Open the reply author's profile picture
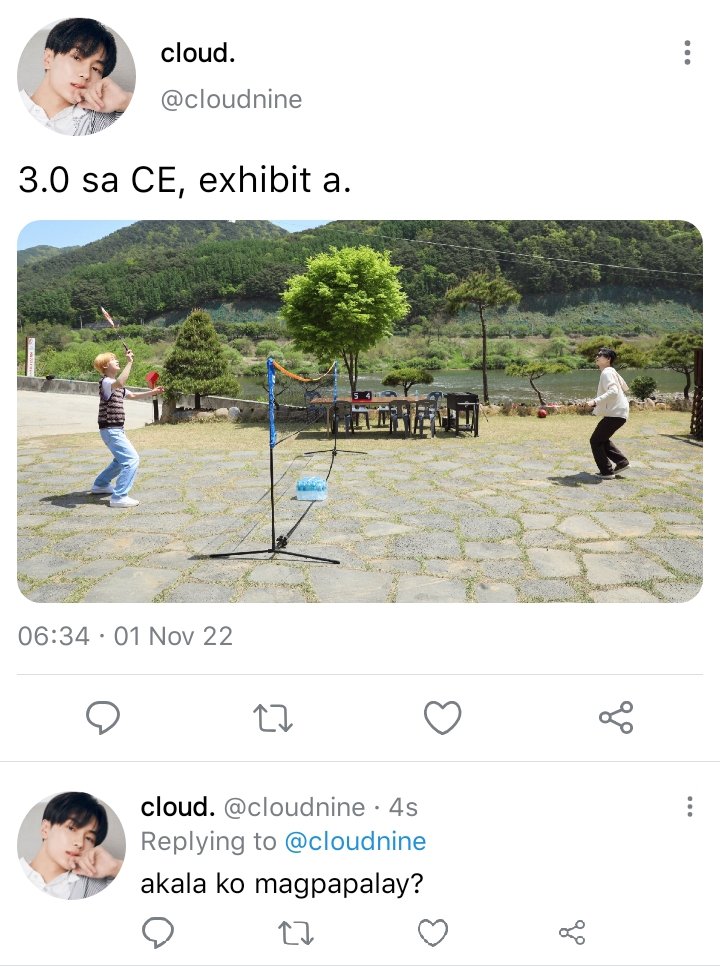 [x=71, y=846]
